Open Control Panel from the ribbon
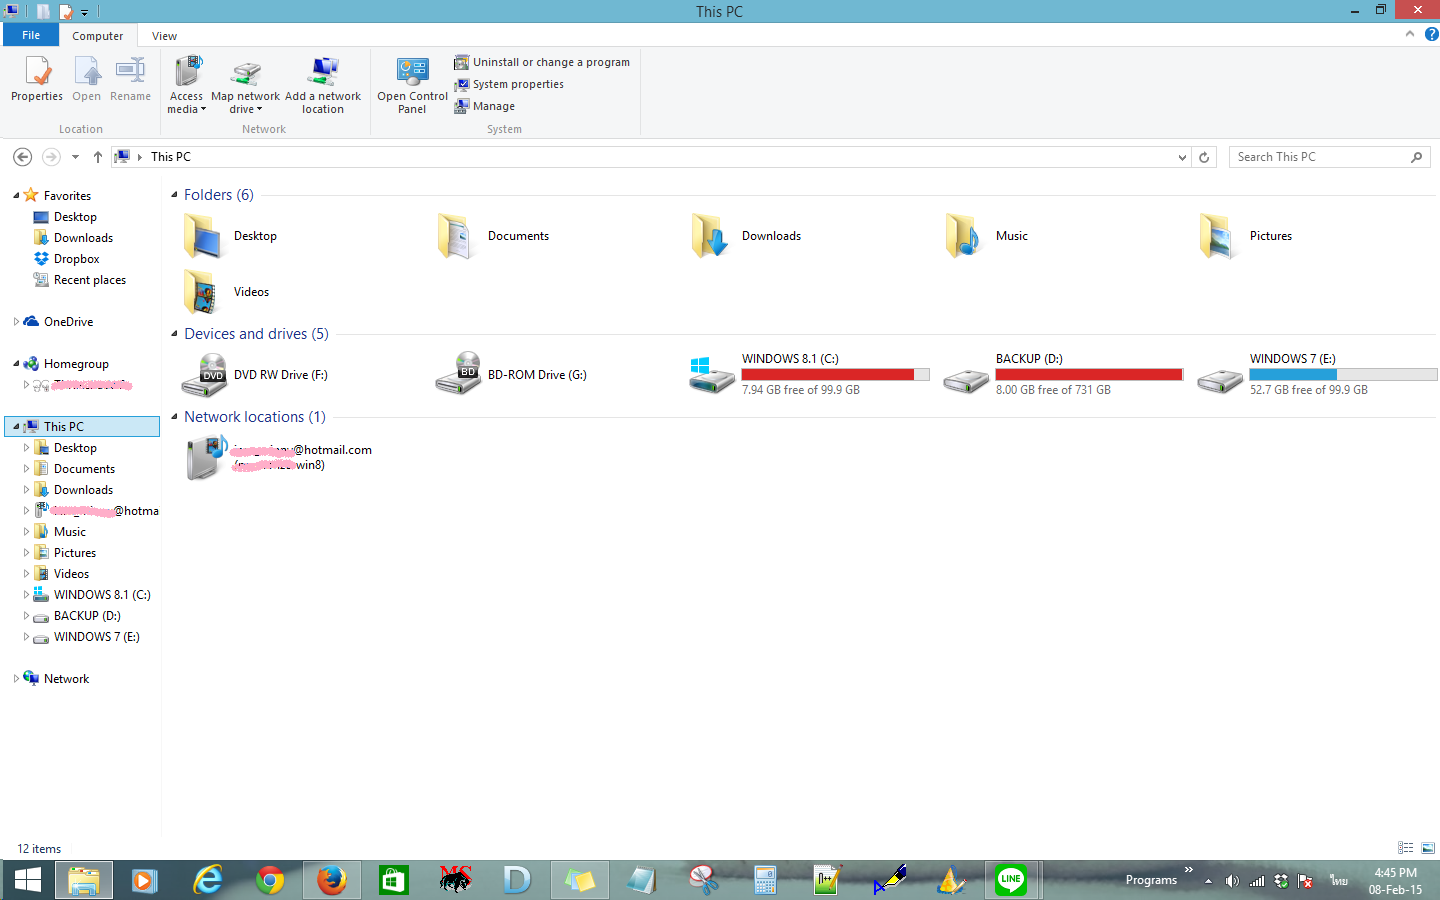 coord(412,85)
